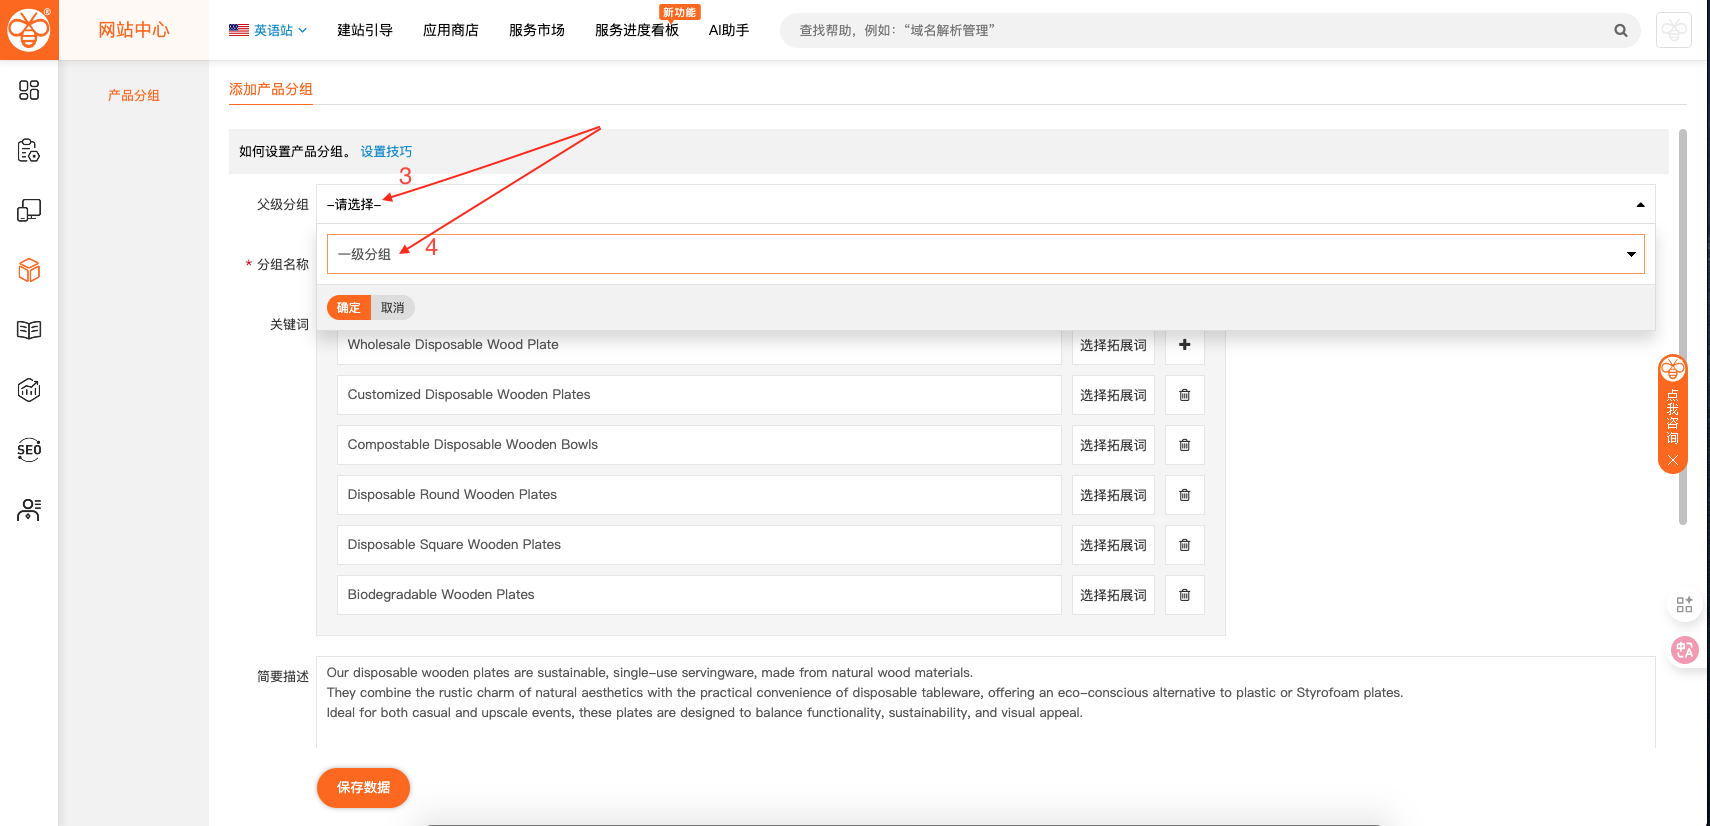
Task: Open the 英语站 language site dropdown
Action: tap(268, 31)
